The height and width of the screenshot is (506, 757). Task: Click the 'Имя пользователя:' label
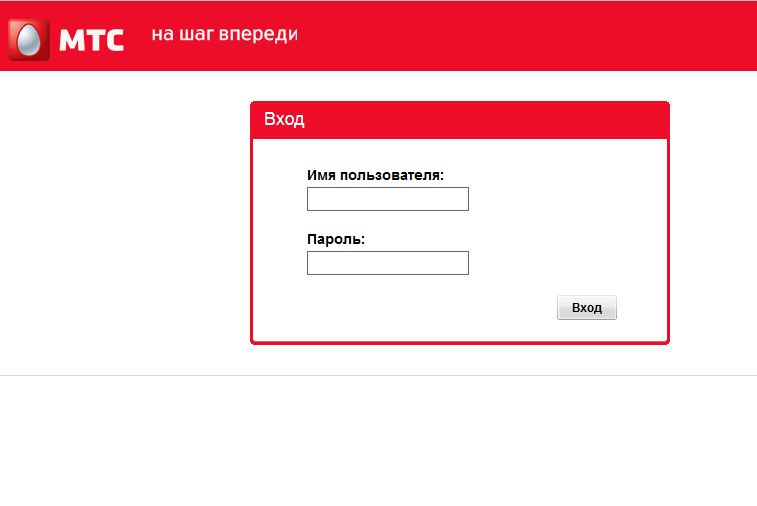tap(375, 175)
